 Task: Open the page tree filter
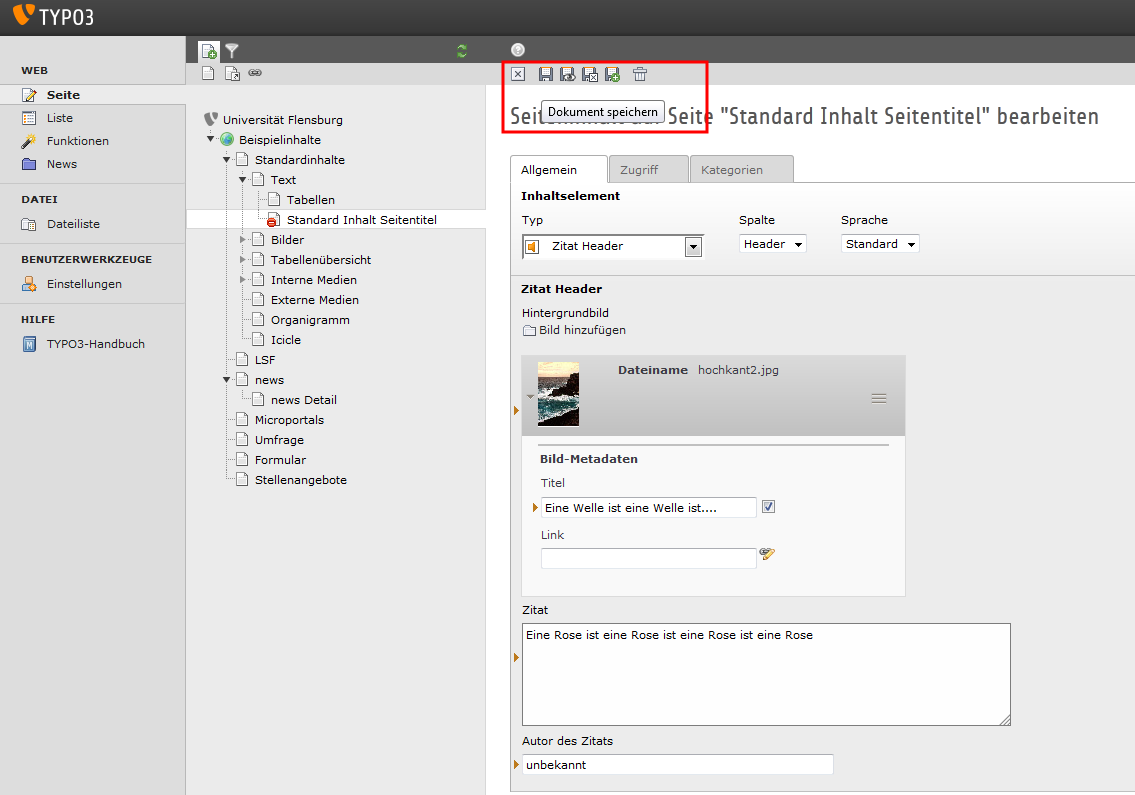pos(232,50)
